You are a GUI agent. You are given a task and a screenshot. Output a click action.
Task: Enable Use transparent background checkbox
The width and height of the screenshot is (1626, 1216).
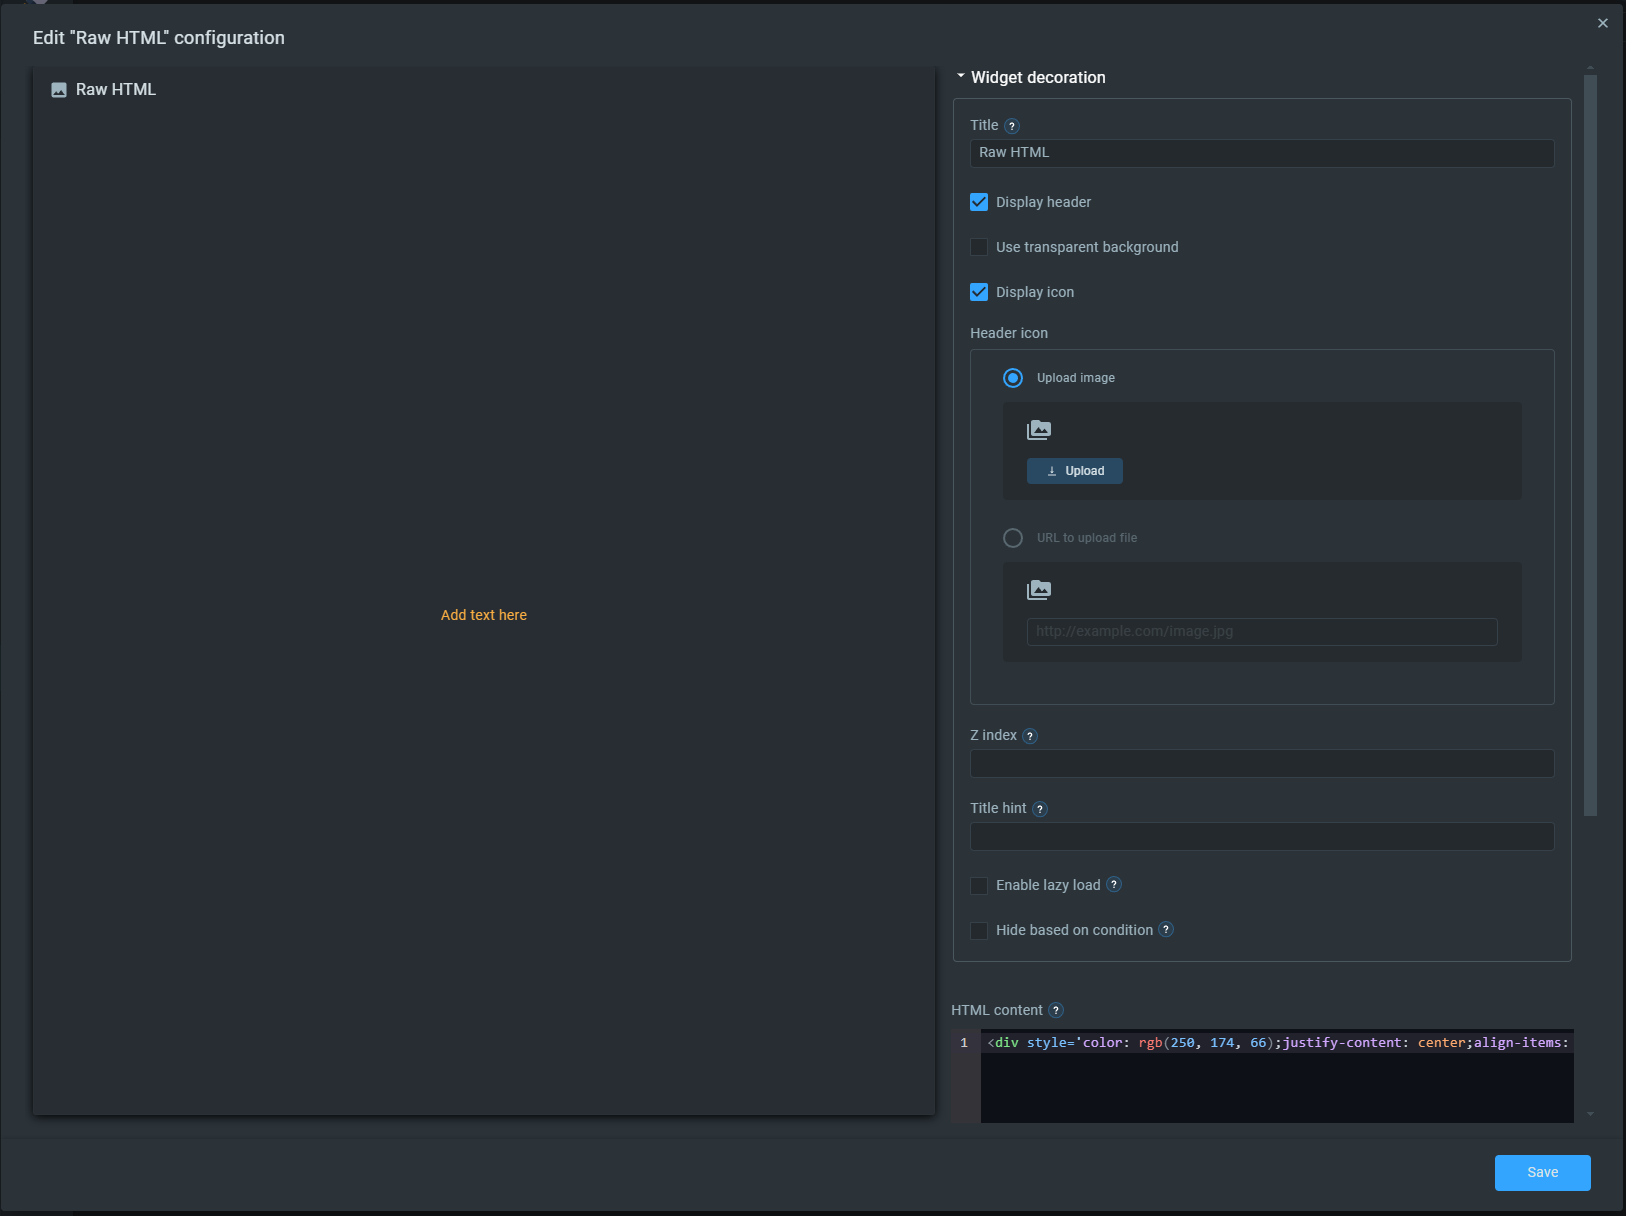pyautogui.click(x=979, y=247)
